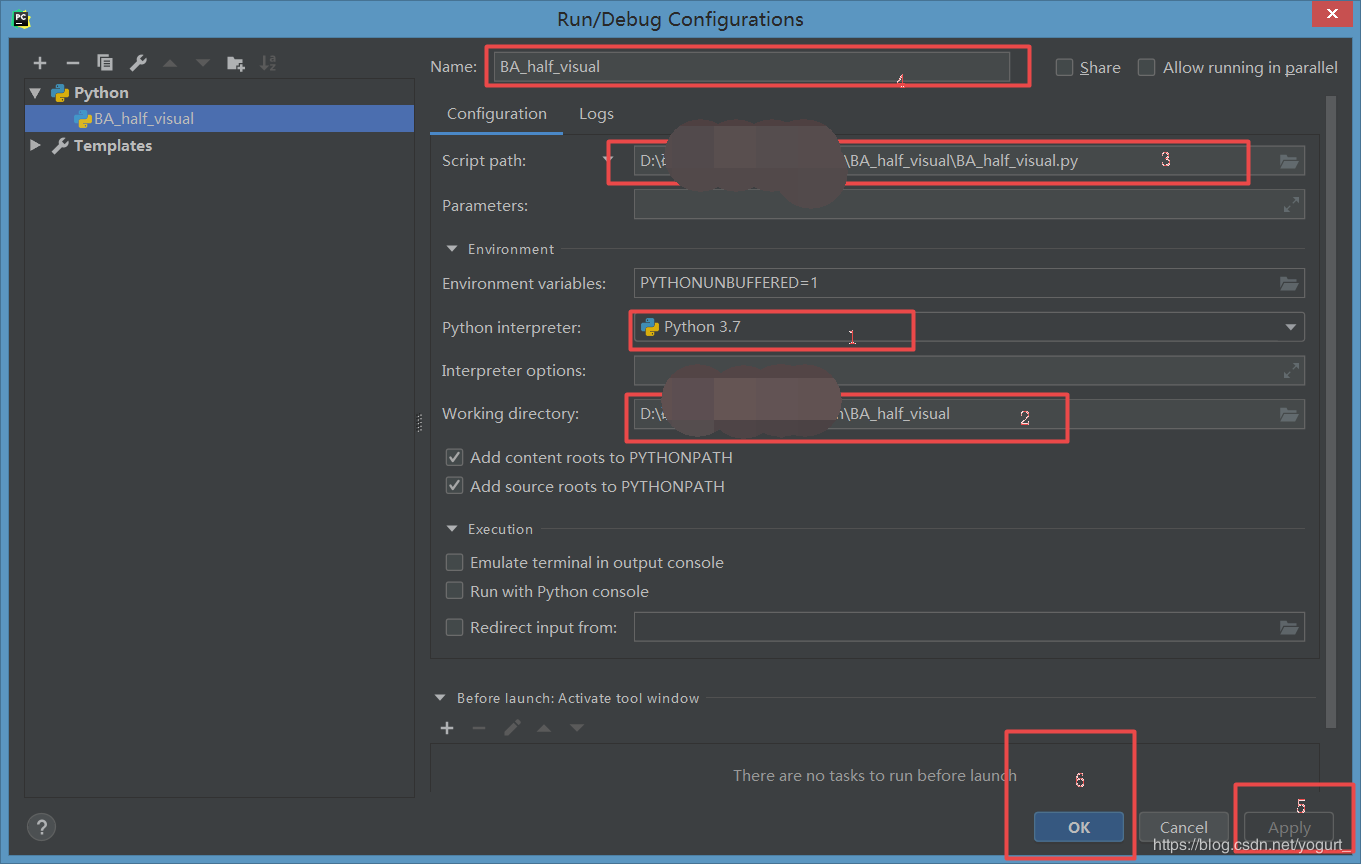Uncheck Add source roots to PYTHONPATH
The height and width of the screenshot is (864, 1361).
pyautogui.click(x=454, y=486)
